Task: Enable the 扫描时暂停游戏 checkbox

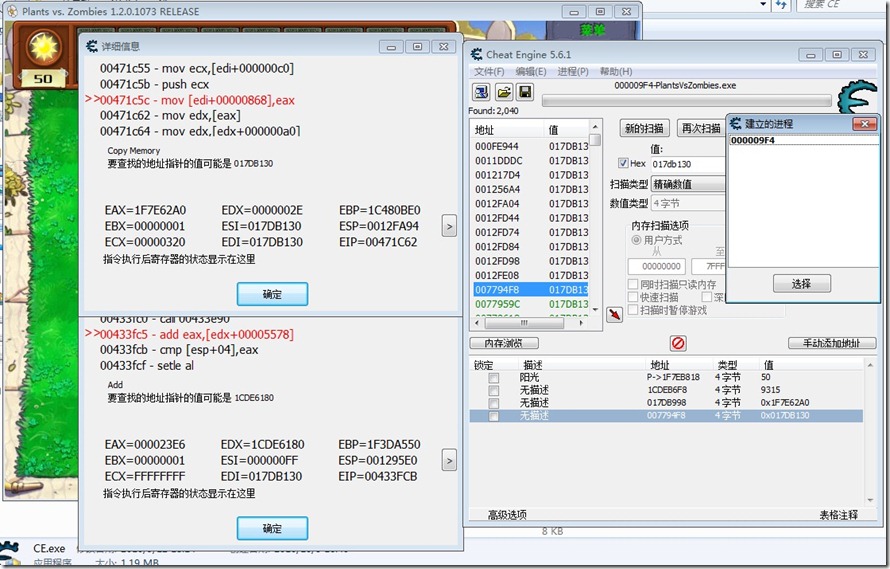Action: pyautogui.click(x=632, y=310)
